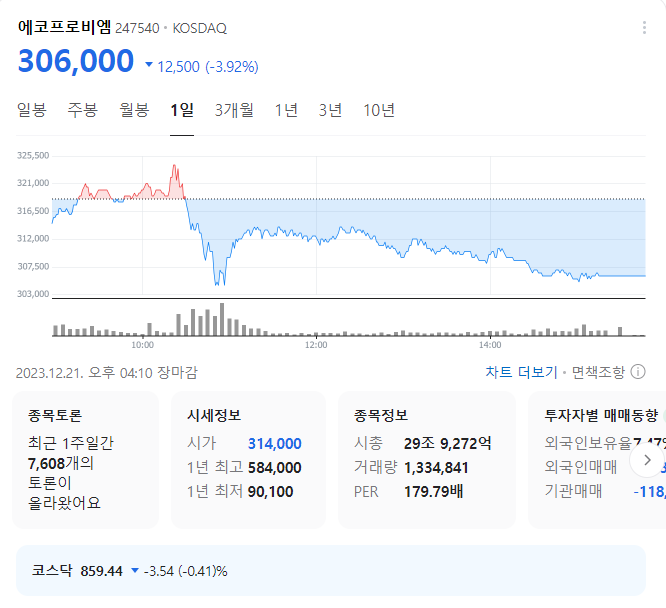The image size is (666, 608).
Task: Click the down triangle beside 코스닥 859.44
Action: tap(135, 570)
